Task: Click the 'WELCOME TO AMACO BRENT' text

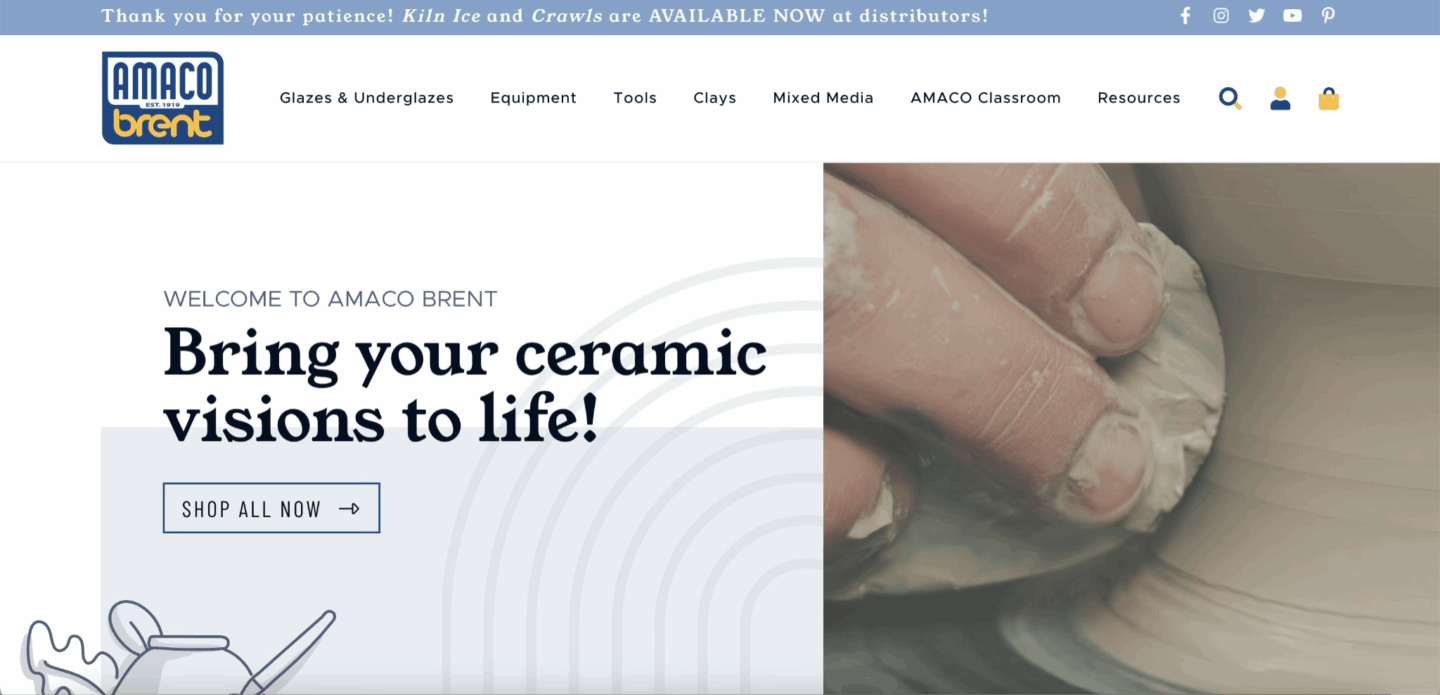Action: coord(330,299)
